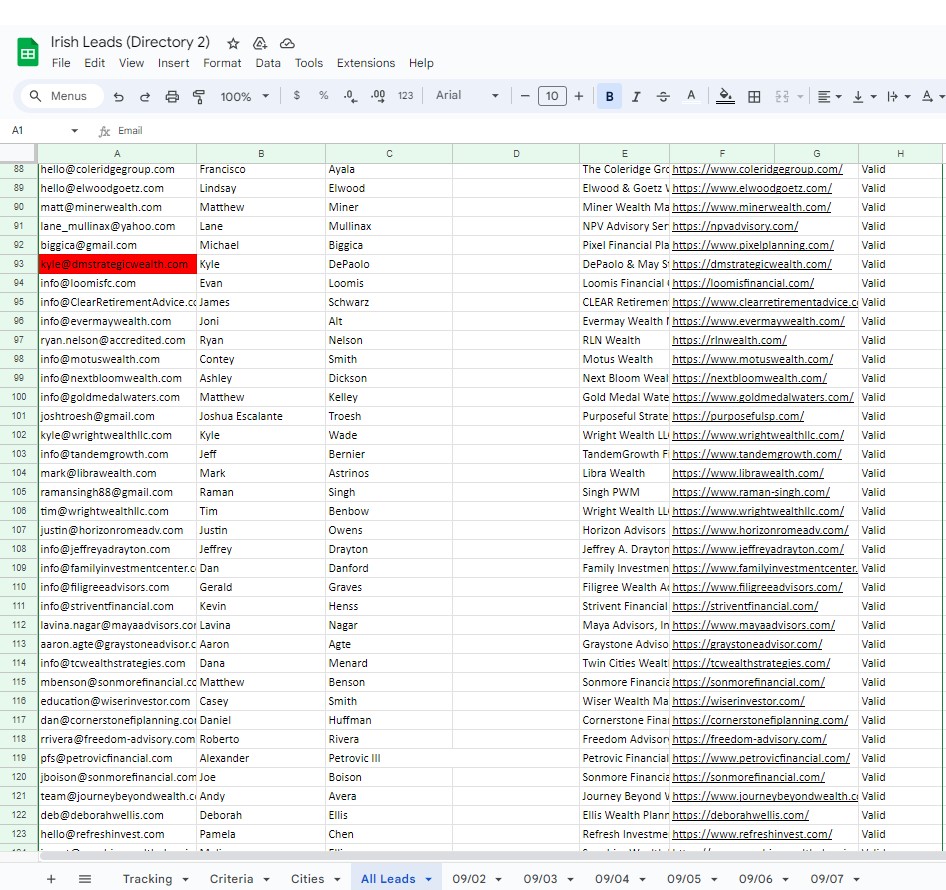
Task: Click the font size field showing 10
Action: [x=552, y=96]
